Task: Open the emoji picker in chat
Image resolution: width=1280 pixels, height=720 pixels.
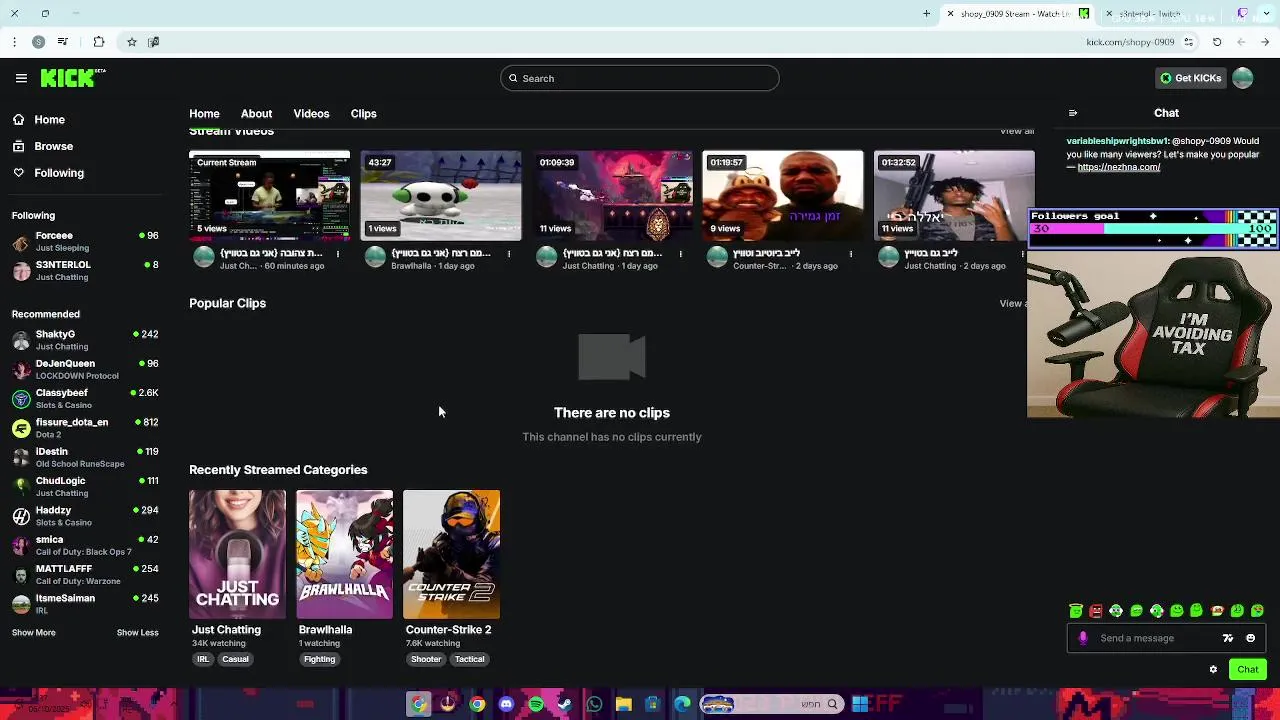Action: [x=1250, y=638]
